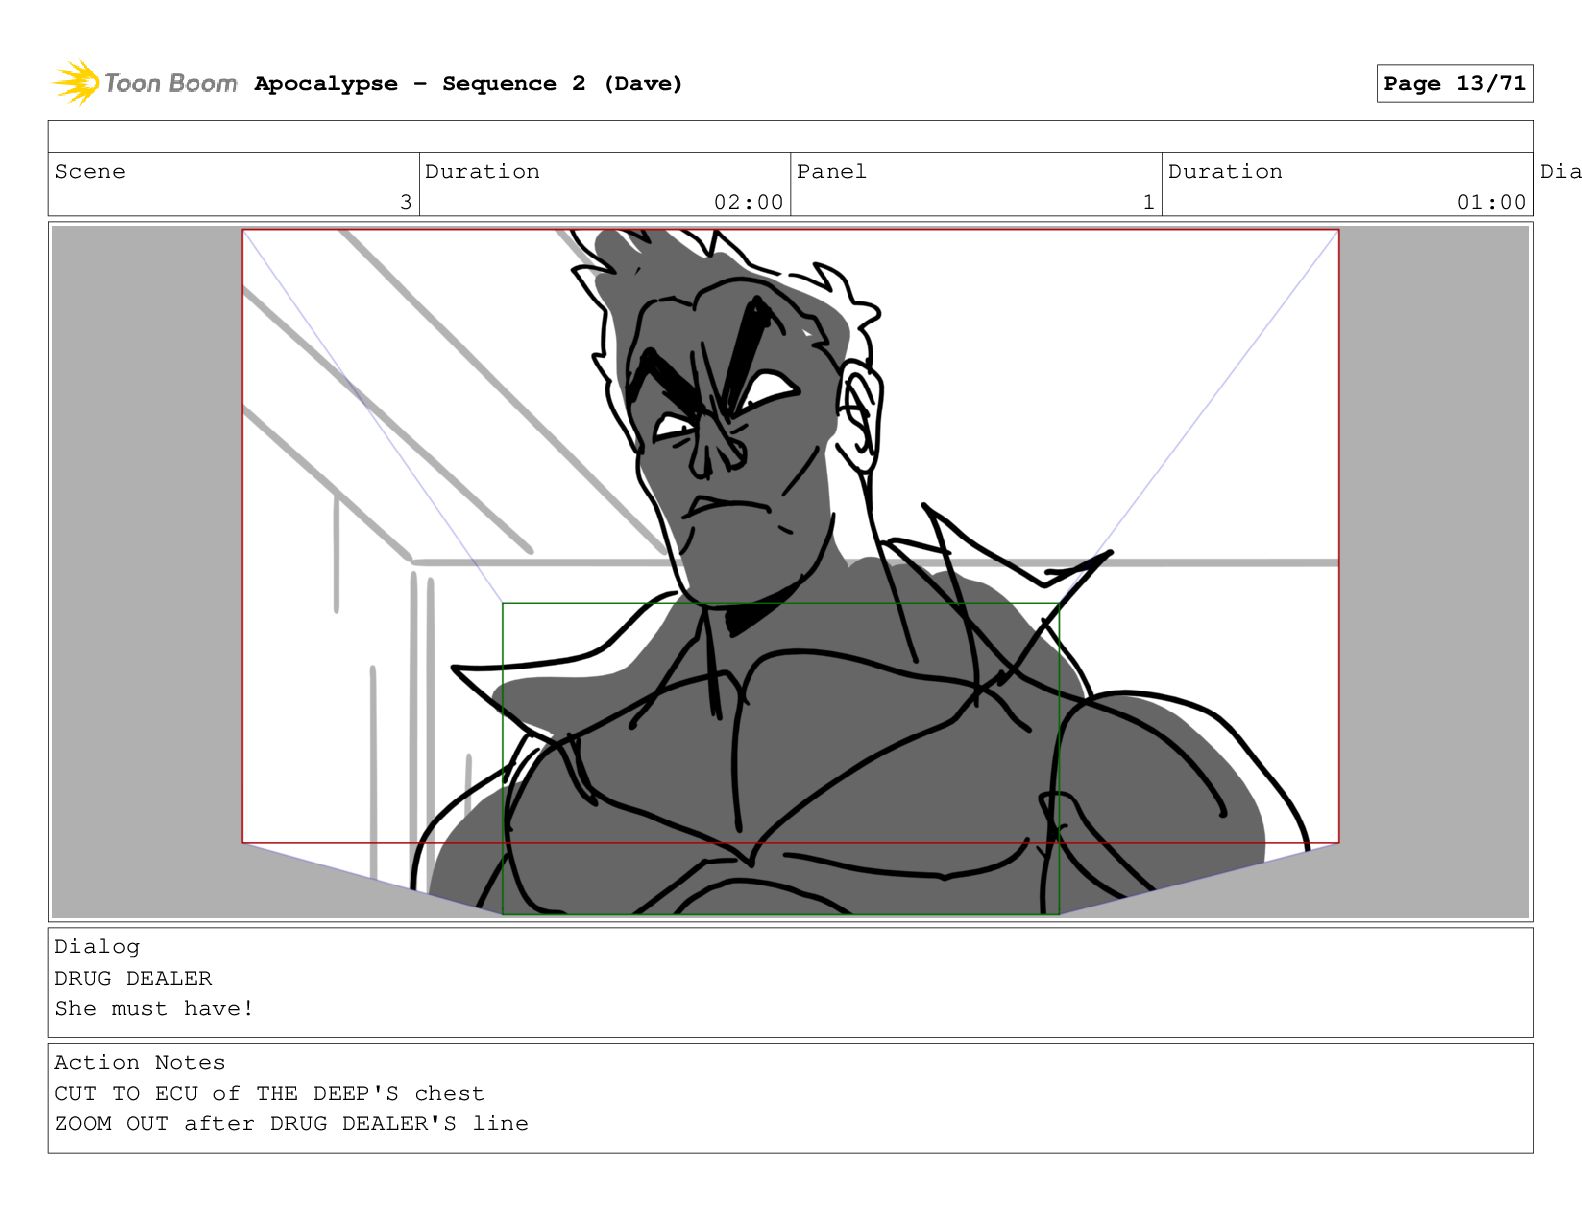Click the note 'CUT TO ECU of THE DEEP'S chest'

(269, 1093)
